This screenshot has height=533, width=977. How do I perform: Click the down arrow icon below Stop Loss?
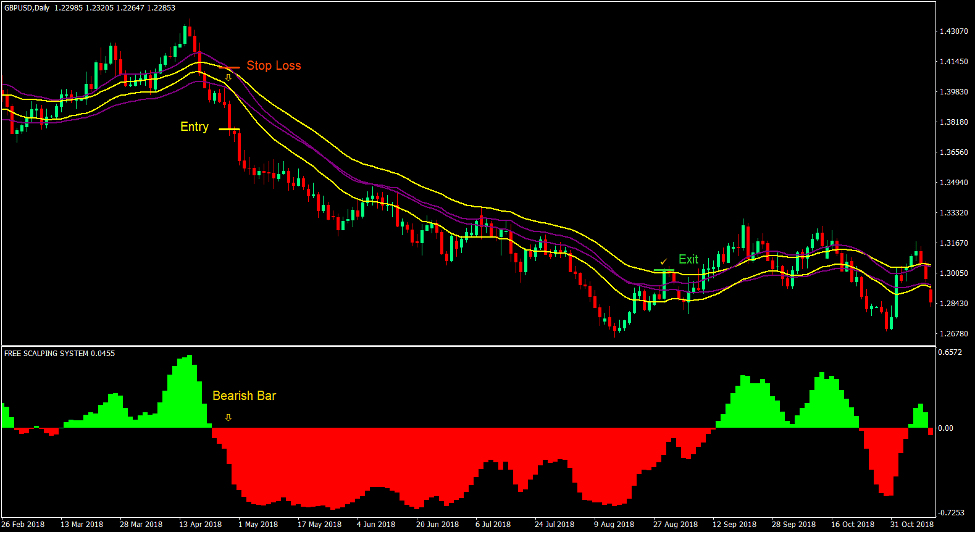228,77
